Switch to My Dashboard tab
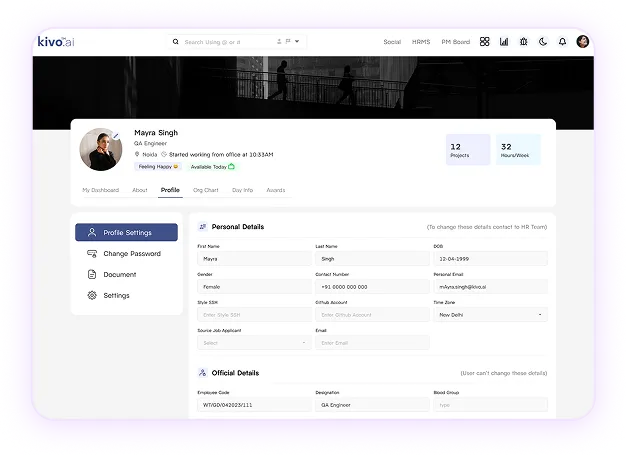 pos(100,190)
